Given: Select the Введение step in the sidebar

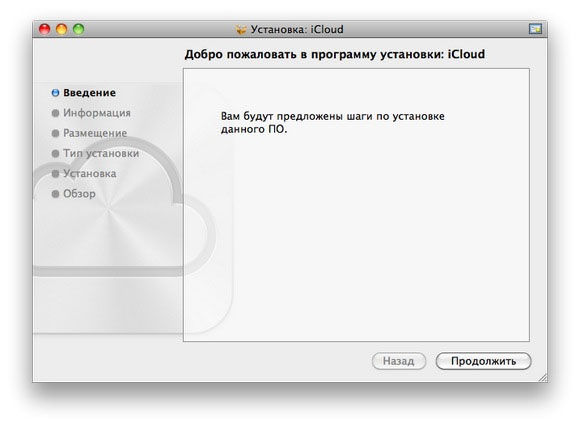Looking at the screenshot, I should point(90,93).
